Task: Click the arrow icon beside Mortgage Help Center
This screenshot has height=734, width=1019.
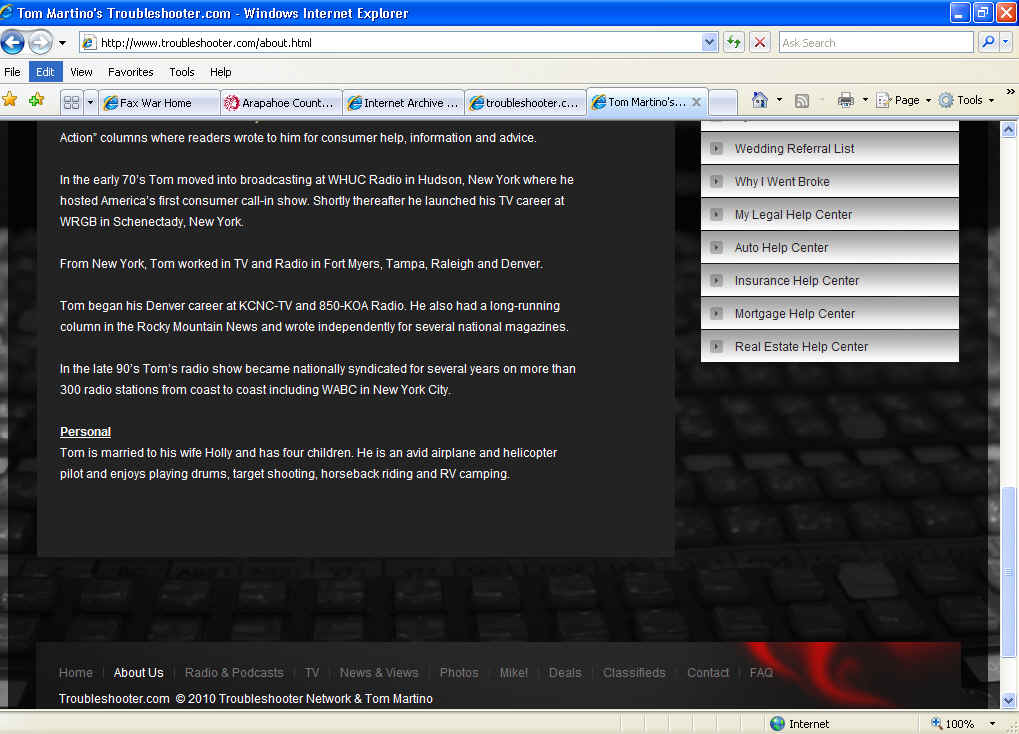Action: [716, 313]
